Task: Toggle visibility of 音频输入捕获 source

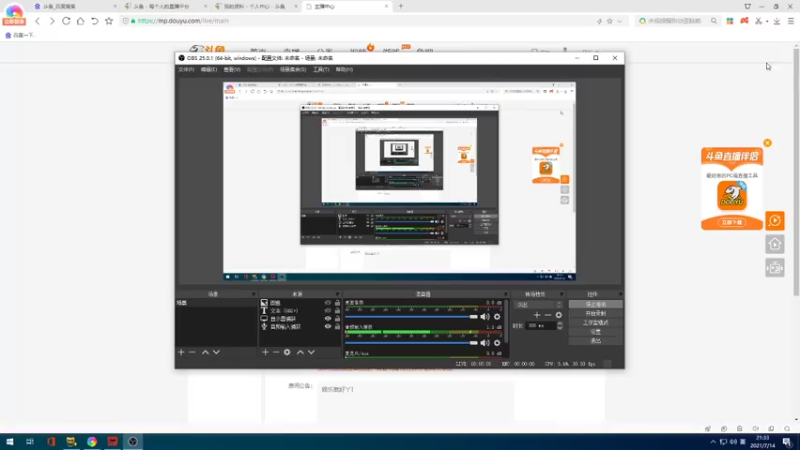Action: [x=328, y=327]
